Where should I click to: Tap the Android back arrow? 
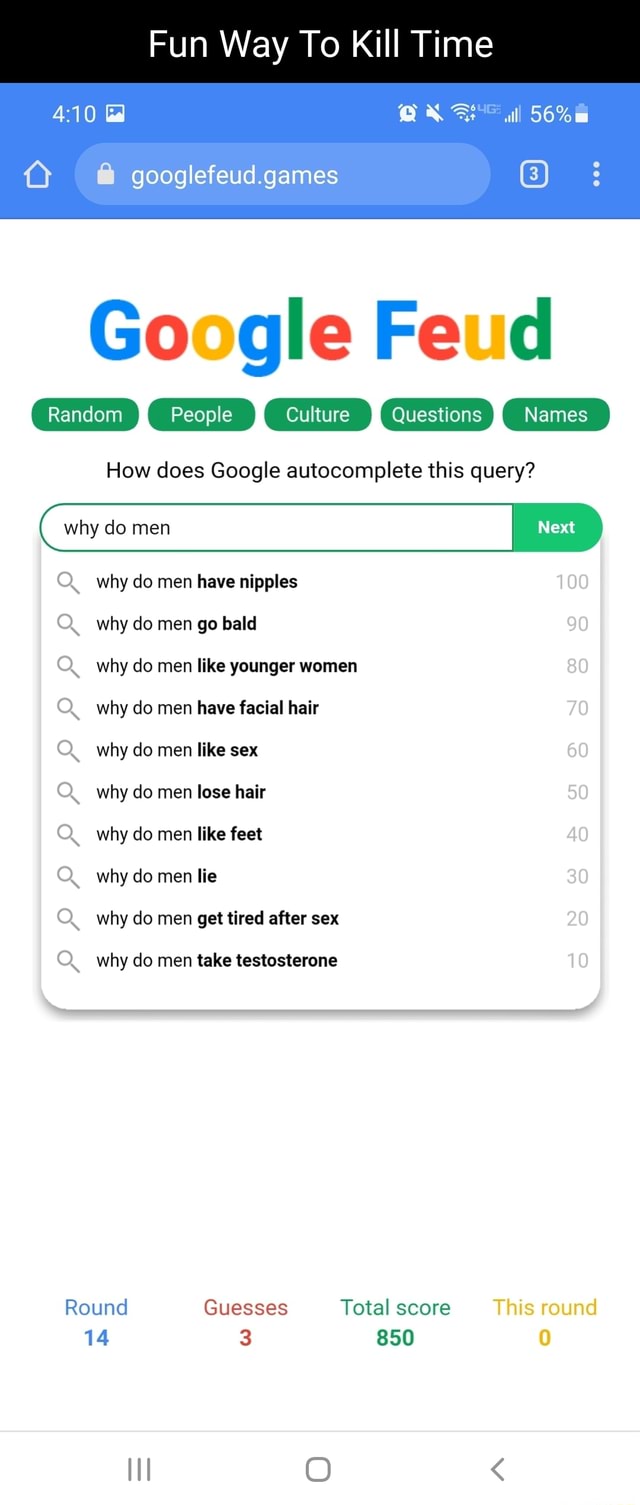498,1468
